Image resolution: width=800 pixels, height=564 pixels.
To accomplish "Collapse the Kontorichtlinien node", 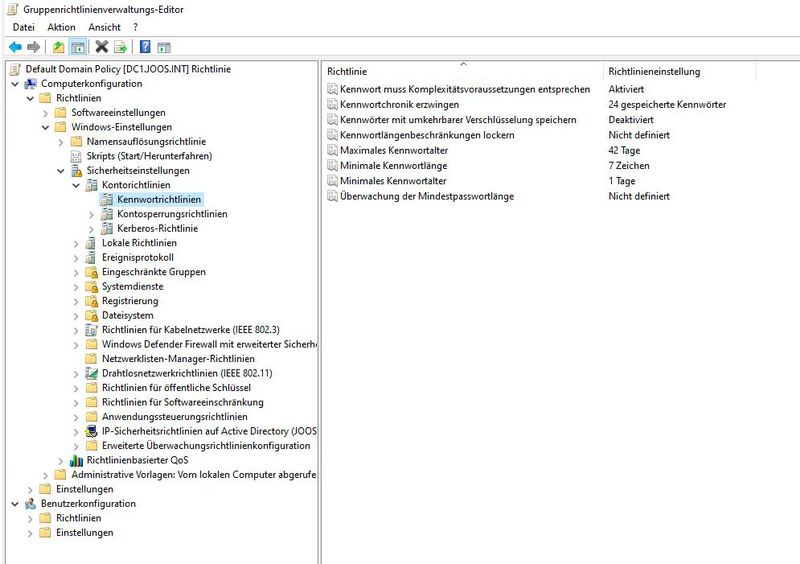I will 76,185.
